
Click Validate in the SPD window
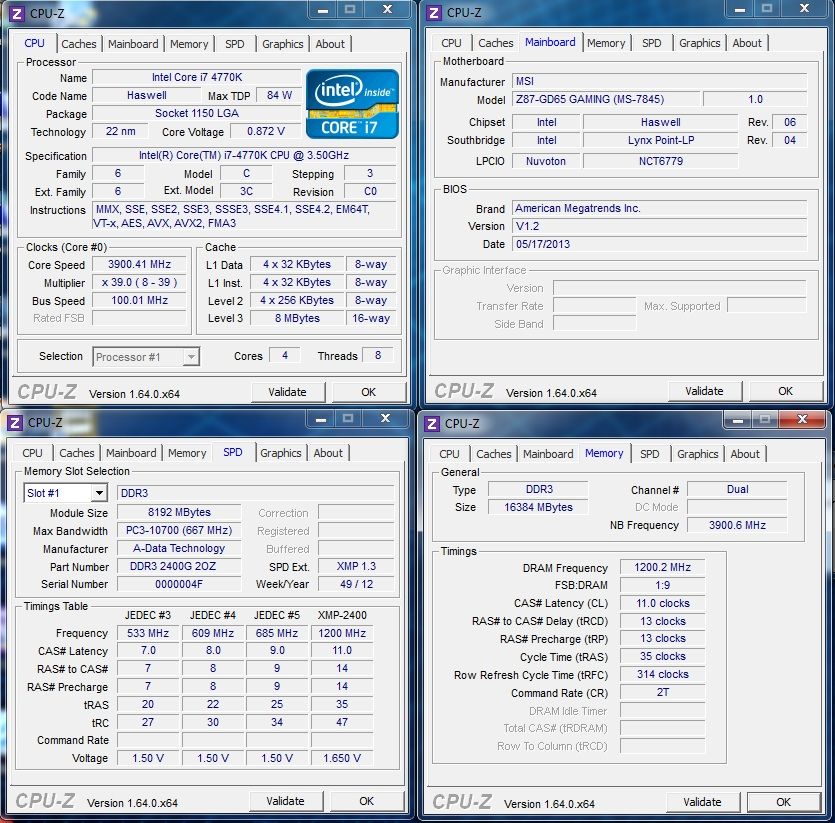pyautogui.click(x=285, y=801)
